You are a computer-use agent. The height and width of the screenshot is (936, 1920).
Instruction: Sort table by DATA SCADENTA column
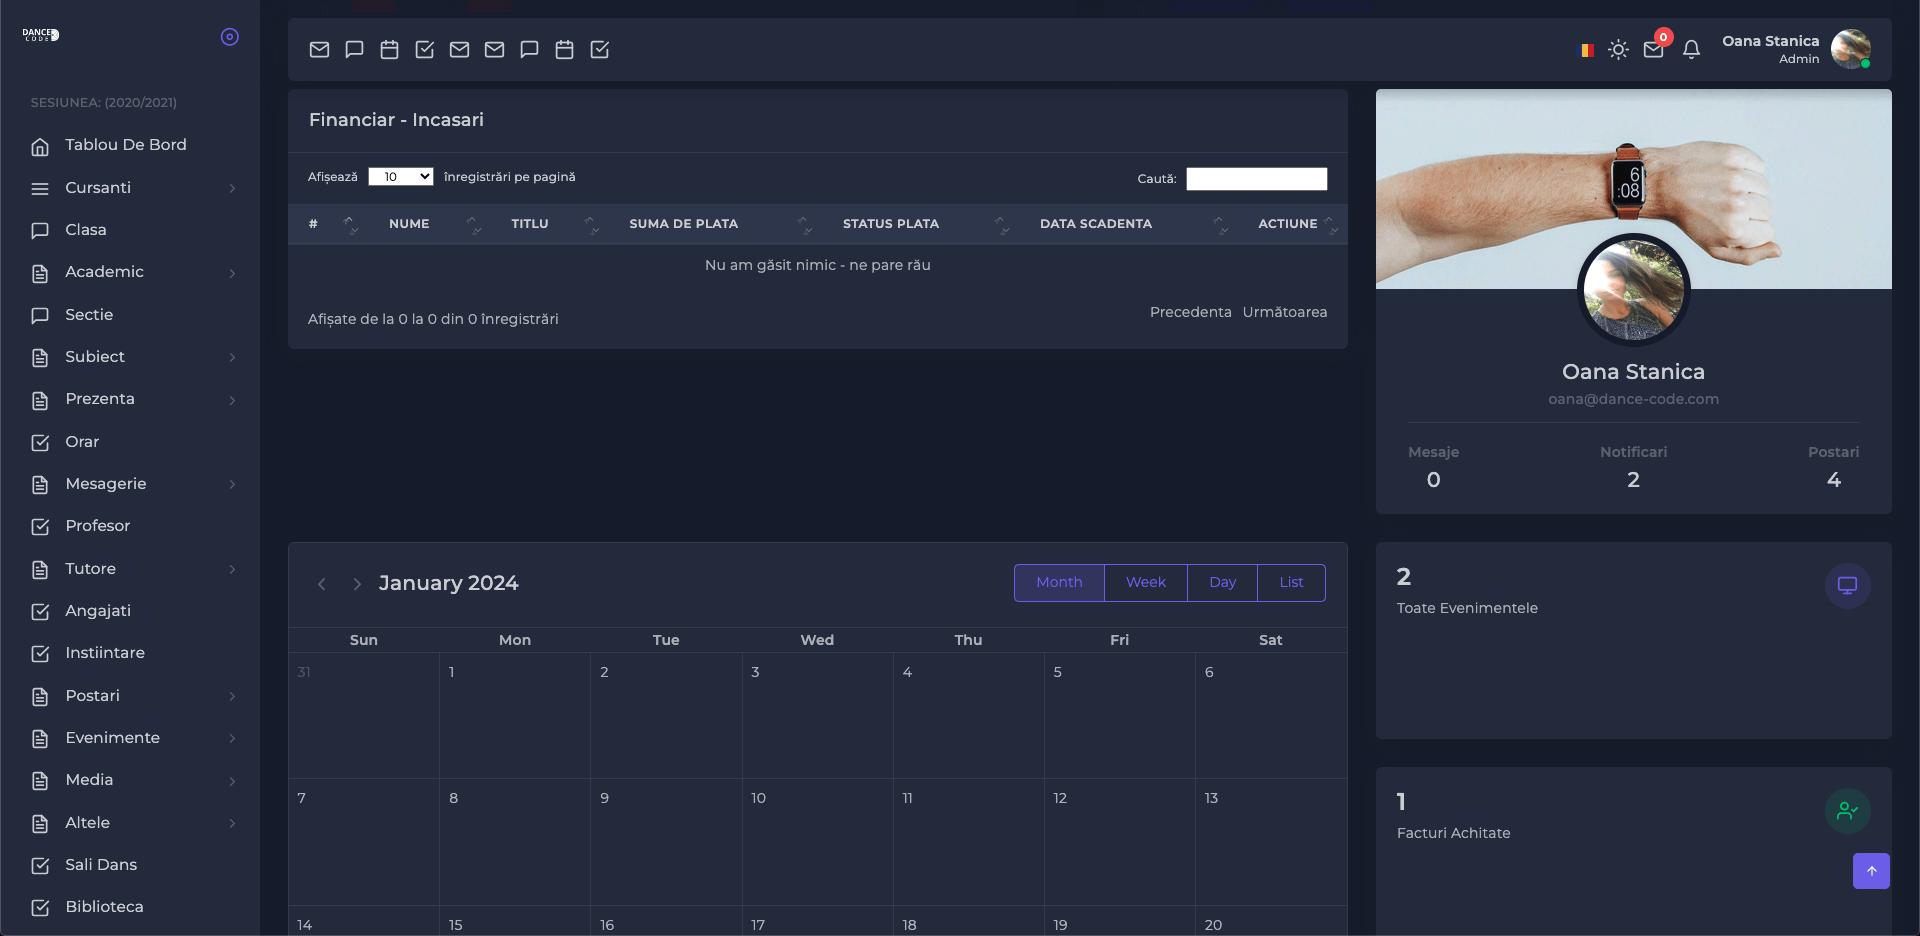(1130, 224)
